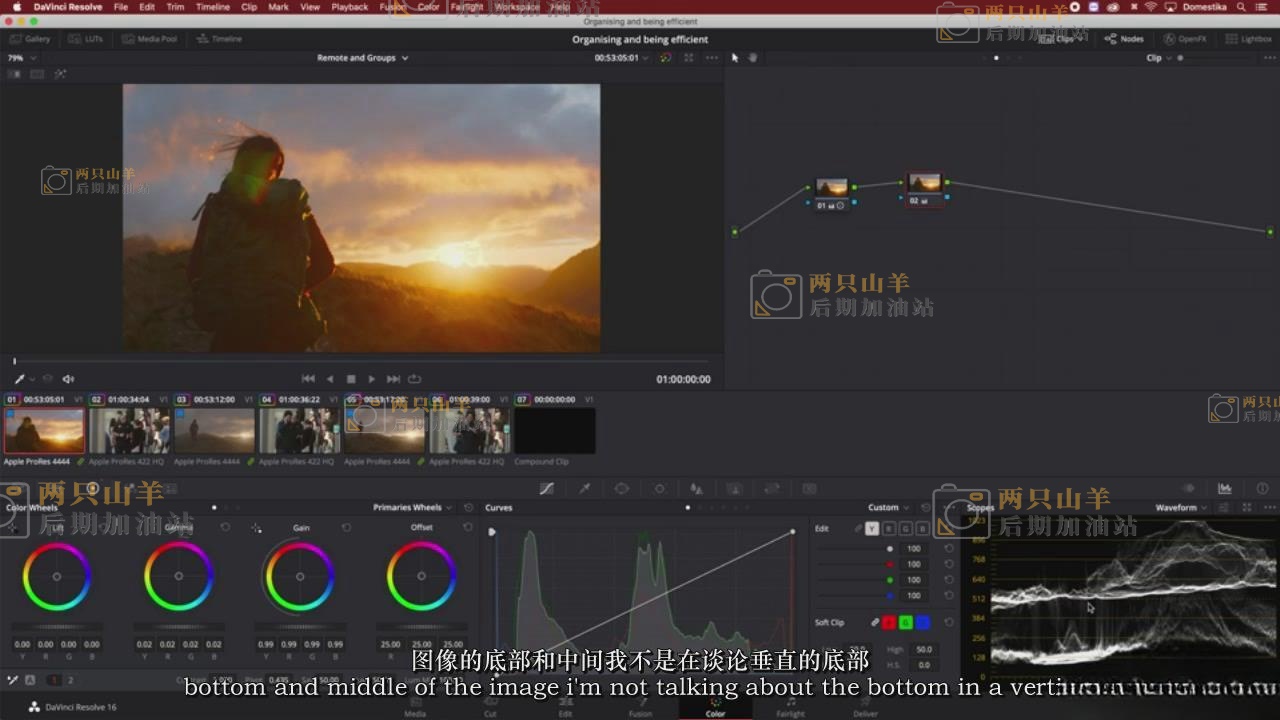This screenshot has height=720, width=1280.
Task: Click the Offset color wheel center
Action: point(421,576)
